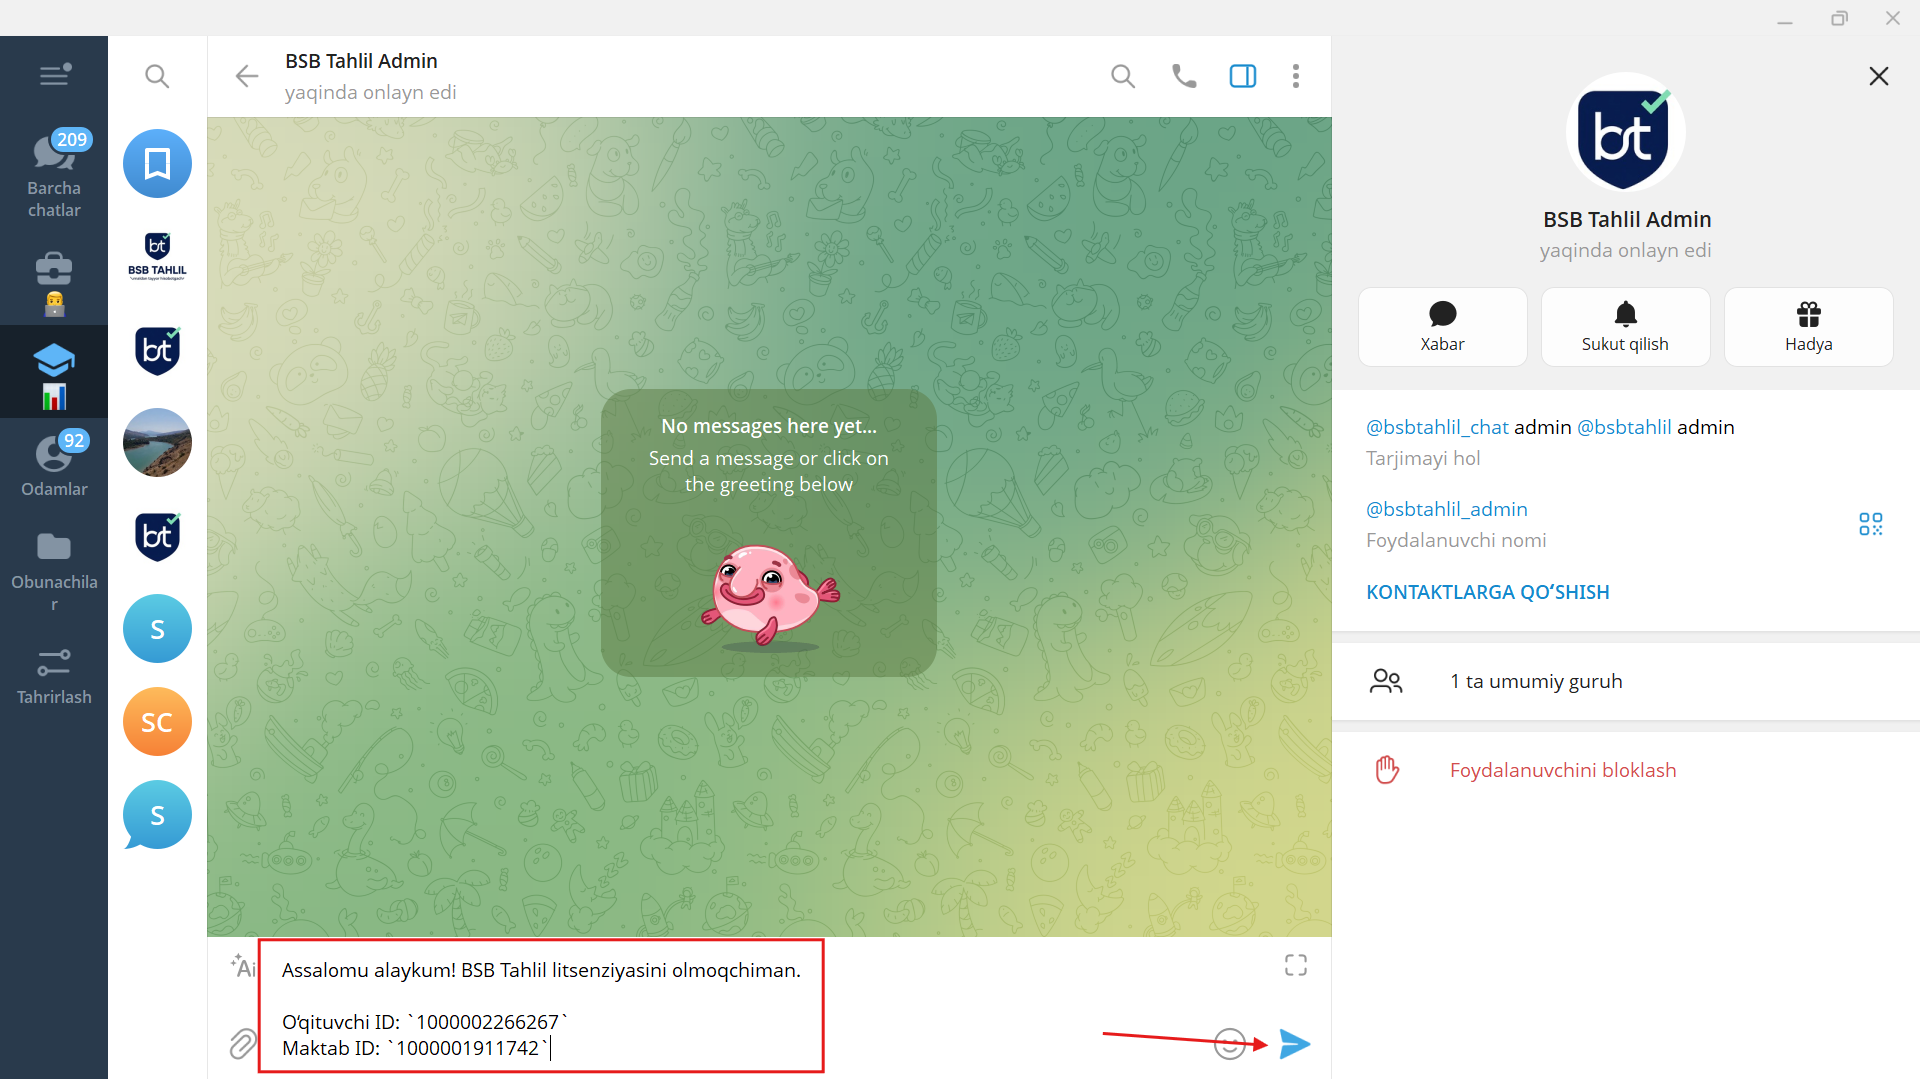The width and height of the screenshot is (1920, 1080).
Task: Open the bt avatar chat below BSB TAHLIL
Action: (157, 349)
